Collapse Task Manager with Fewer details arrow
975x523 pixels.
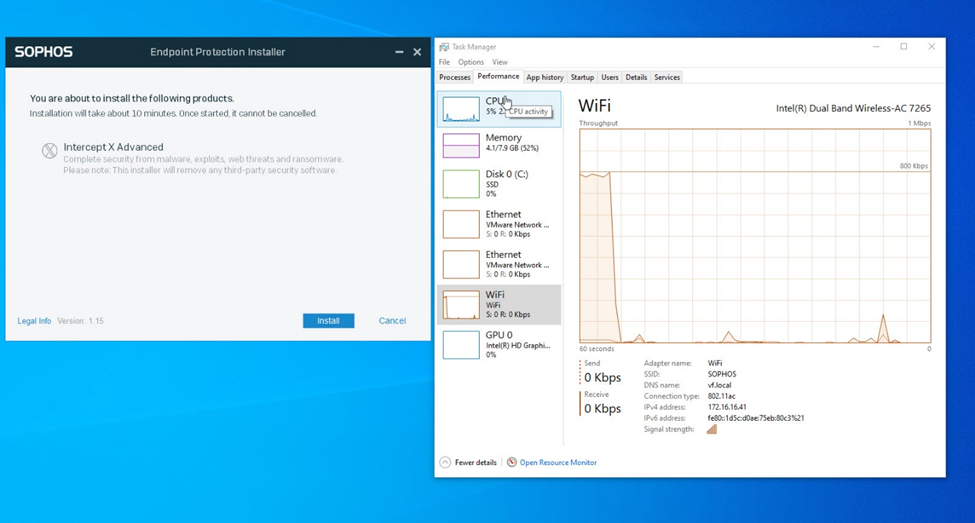tap(445, 462)
